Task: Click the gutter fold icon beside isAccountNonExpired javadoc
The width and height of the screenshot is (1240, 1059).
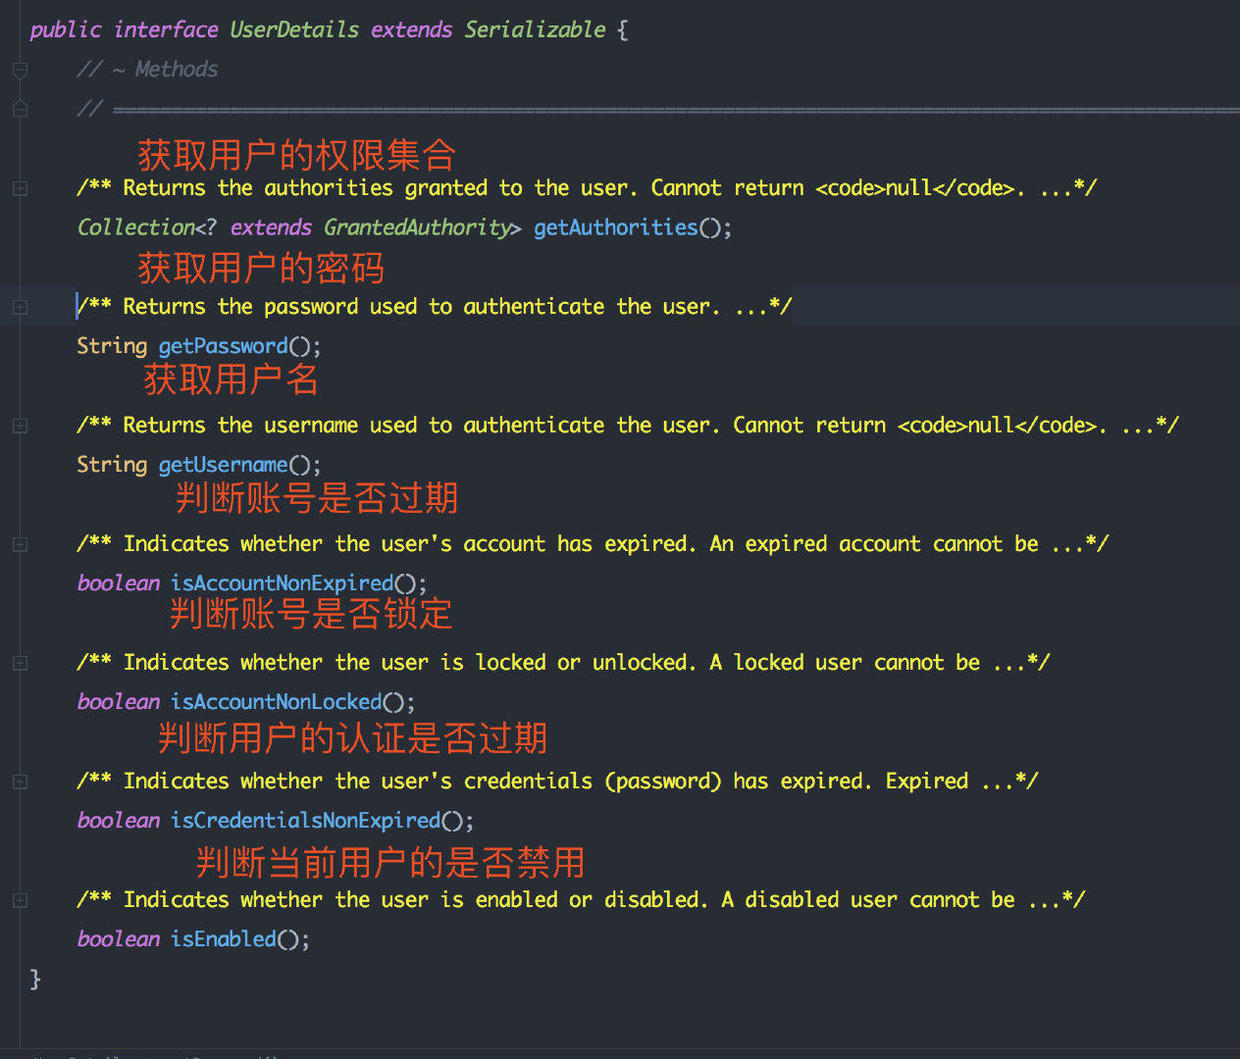Action: (x=18, y=544)
